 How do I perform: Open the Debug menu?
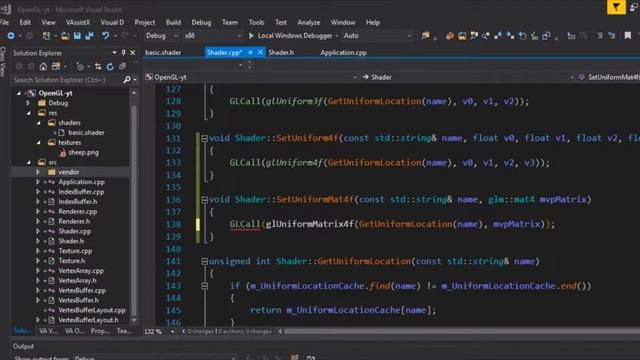[x=201, y=22]
